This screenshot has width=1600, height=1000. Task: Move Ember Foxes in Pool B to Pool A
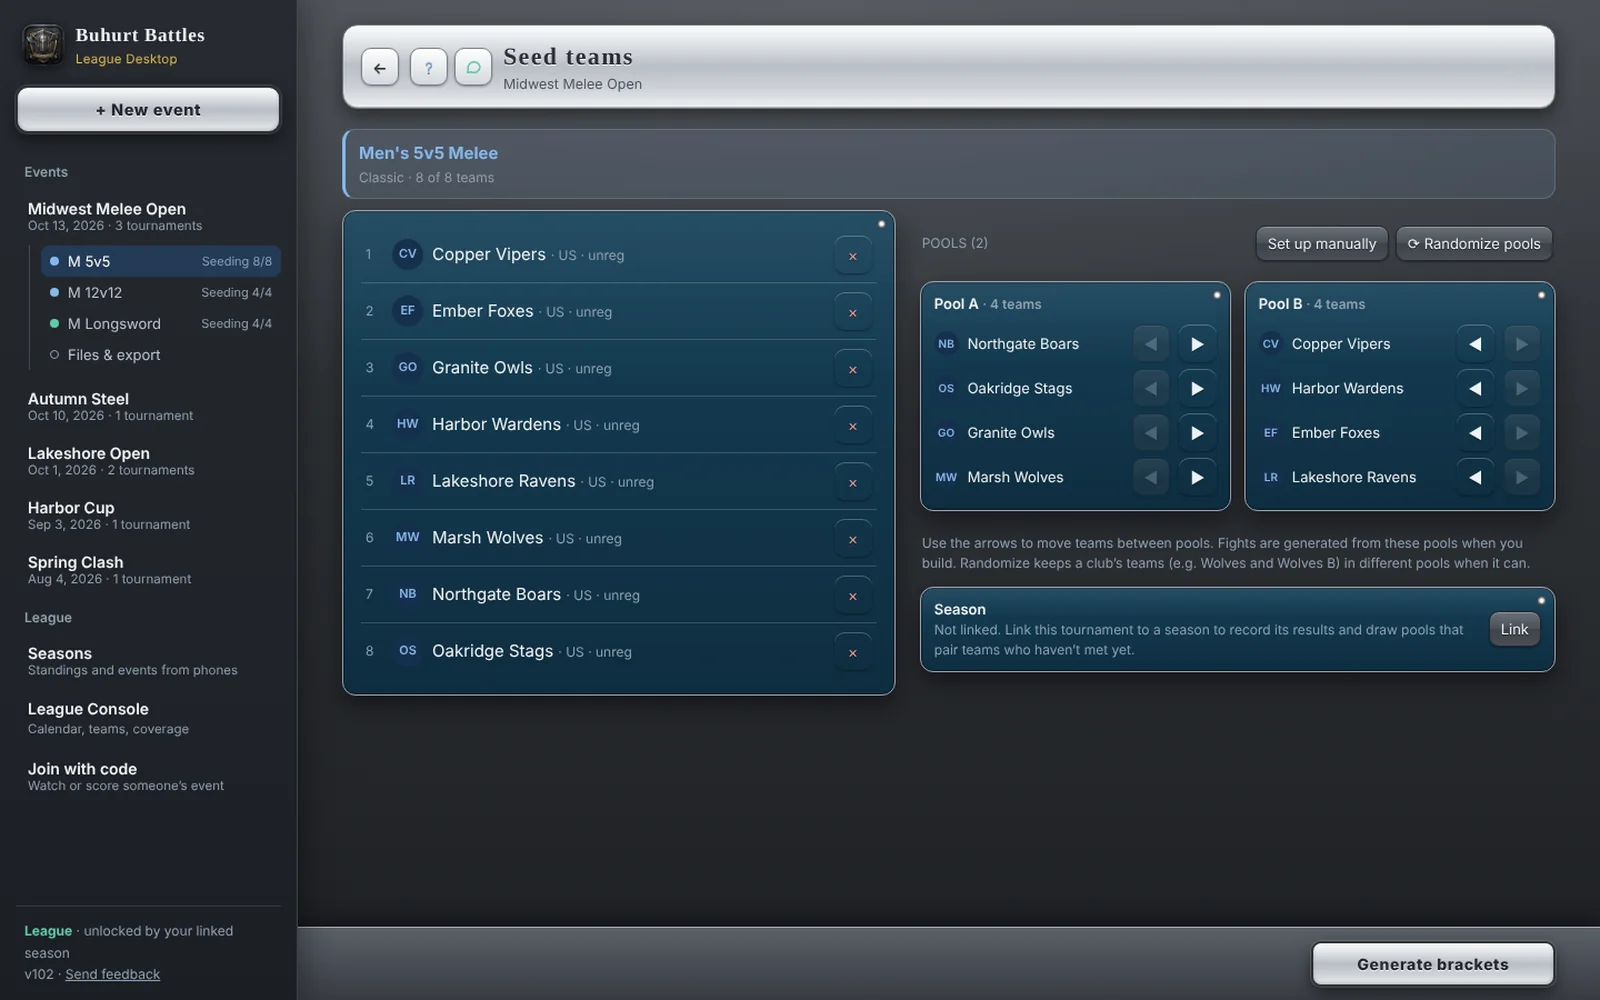point(1475,433)
